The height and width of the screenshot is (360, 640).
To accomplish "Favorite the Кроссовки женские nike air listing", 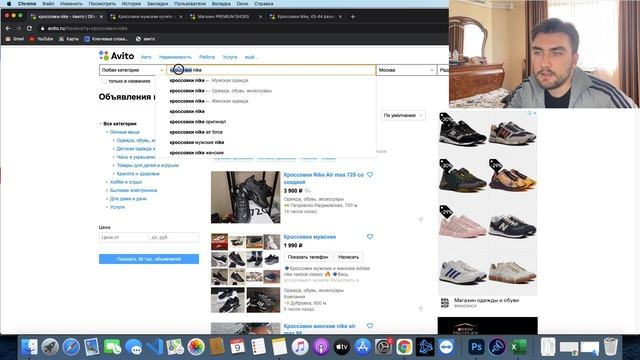I will pos(370,326).
